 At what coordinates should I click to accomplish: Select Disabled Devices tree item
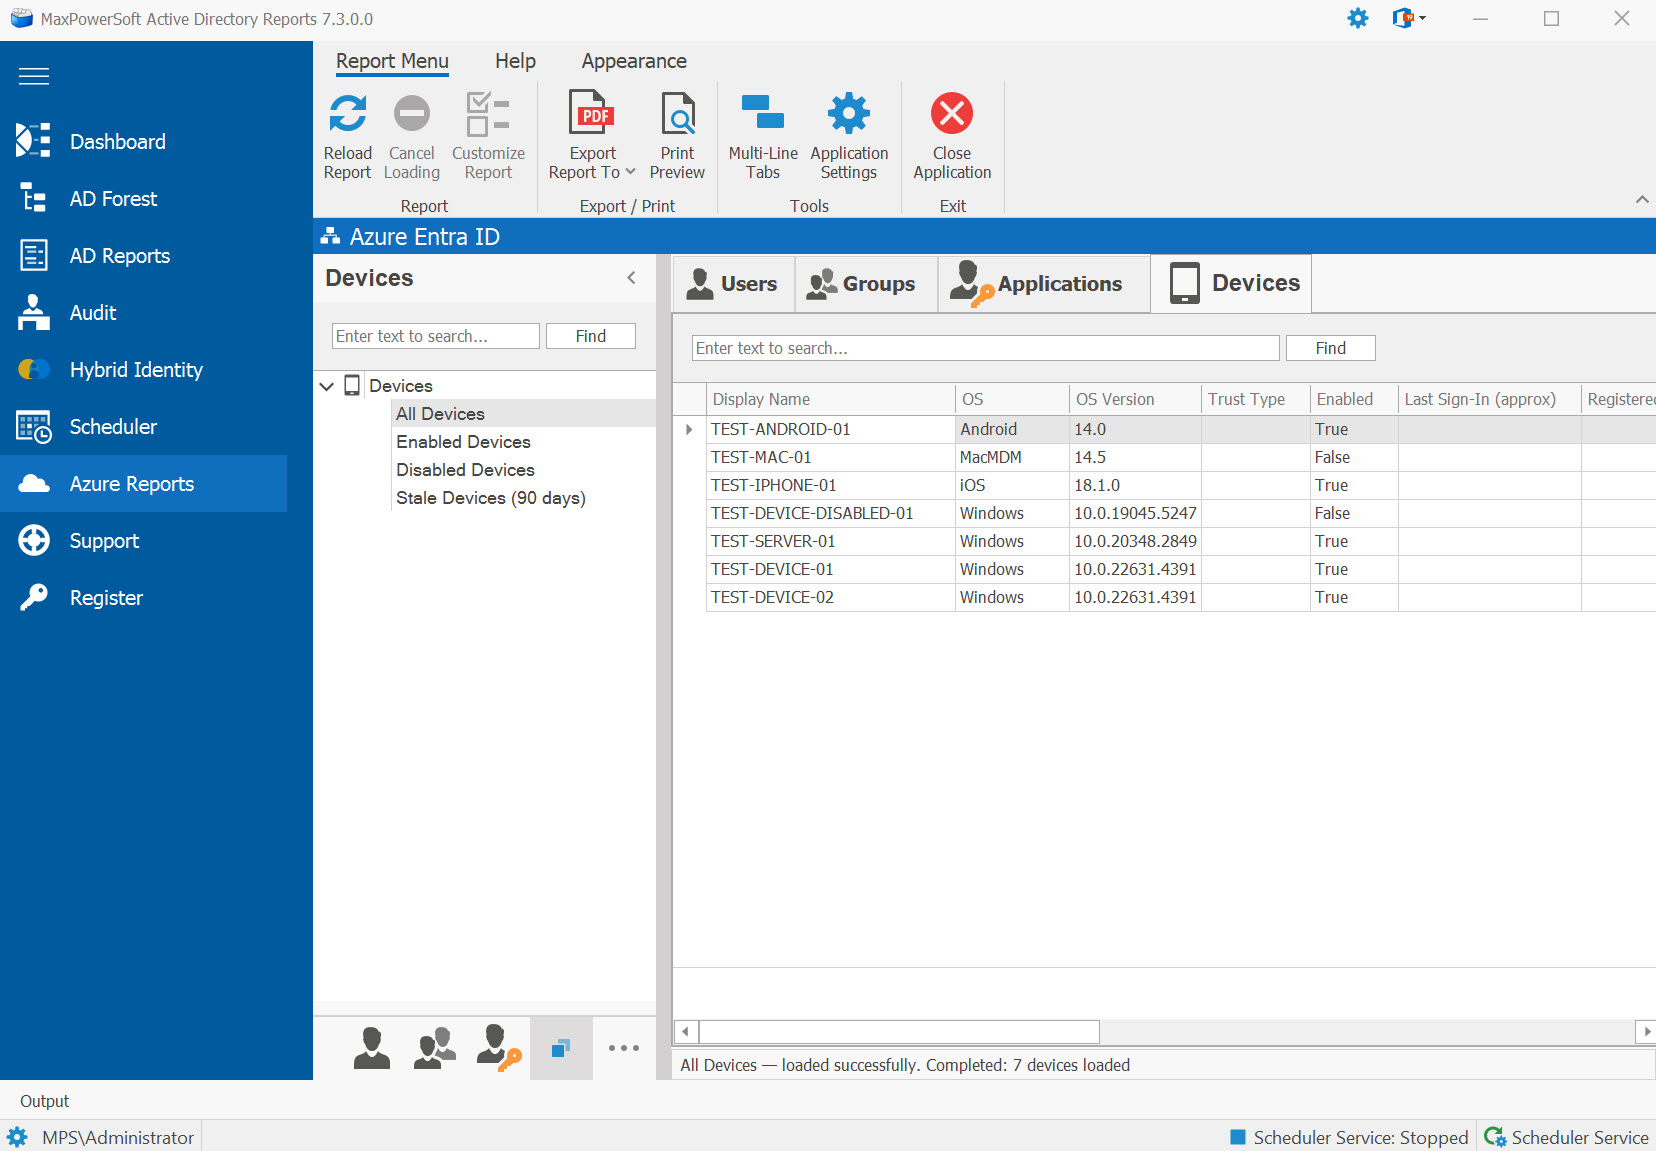[x=465, y=469]
